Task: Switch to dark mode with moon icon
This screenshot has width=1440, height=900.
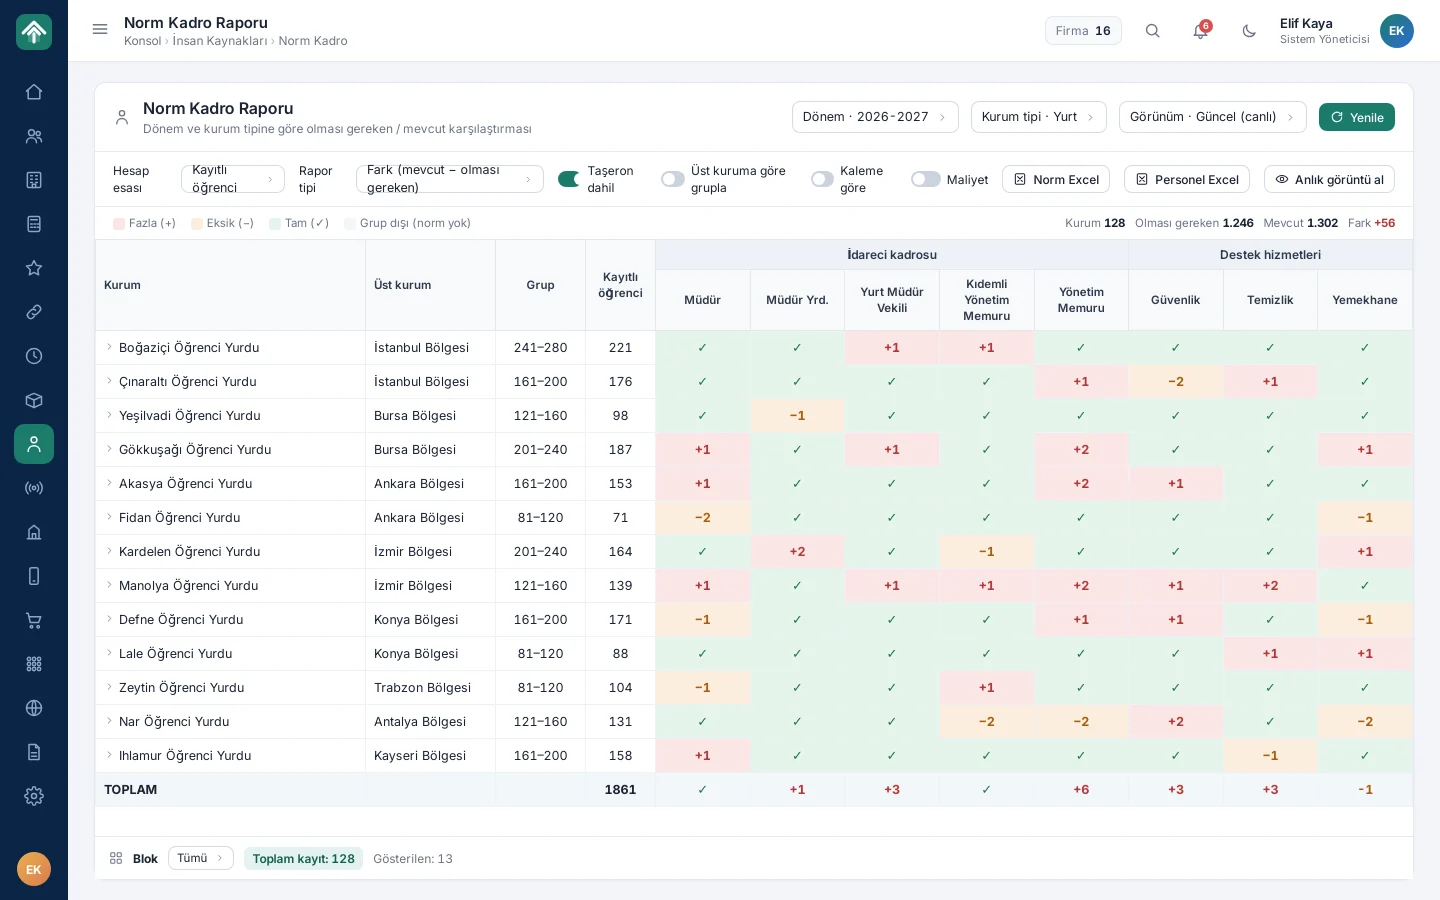Action: pos(1249,31)
